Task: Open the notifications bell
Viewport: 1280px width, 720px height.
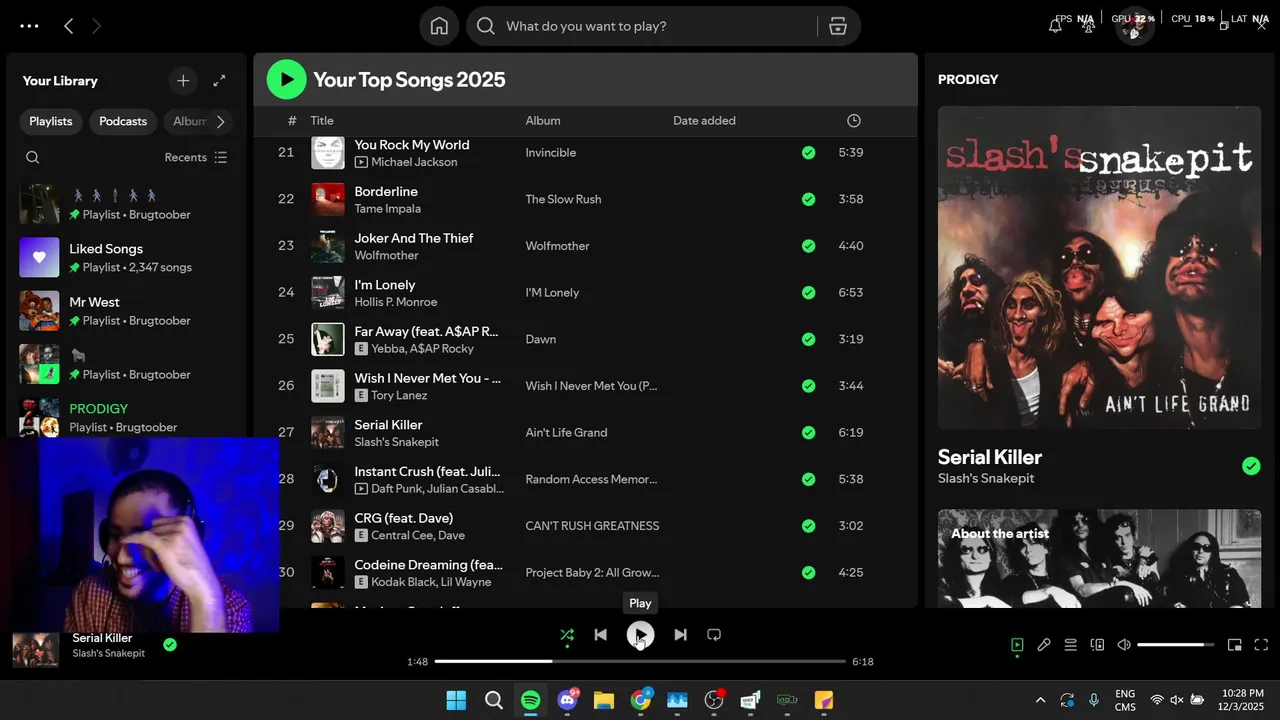Action: 1055,26
